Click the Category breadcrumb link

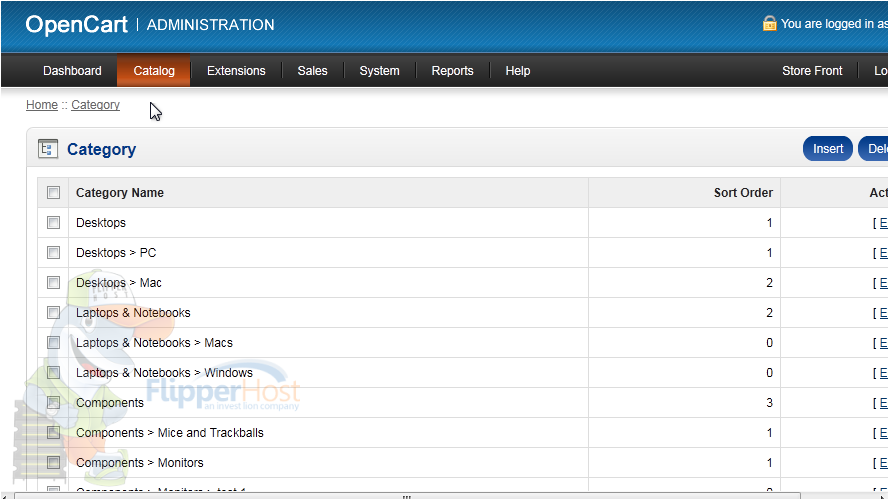95,105
